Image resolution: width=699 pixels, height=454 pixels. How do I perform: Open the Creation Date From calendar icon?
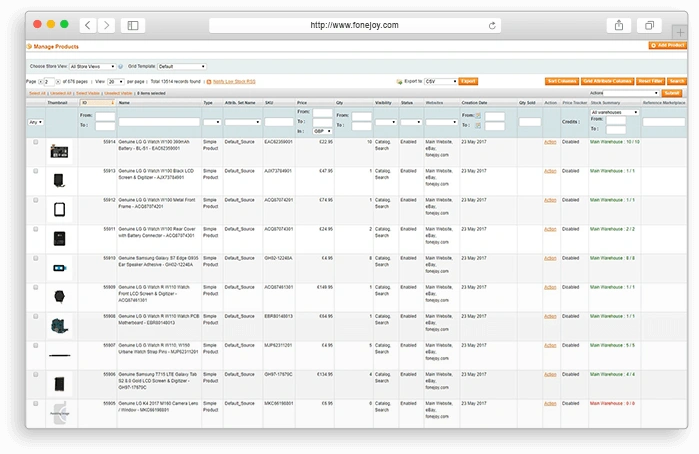(x=478, y=116)
